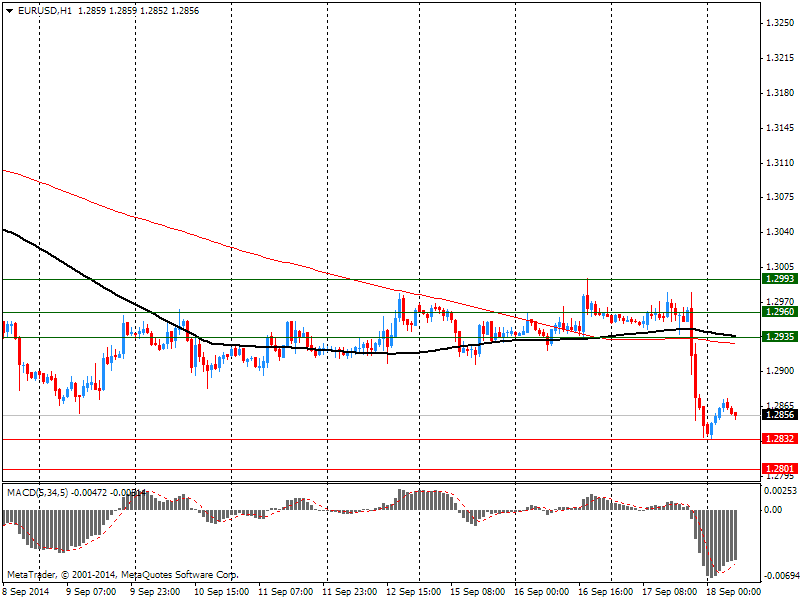
Task: Click the 9 Sep 07:00 time label
Action: [91, 592]
